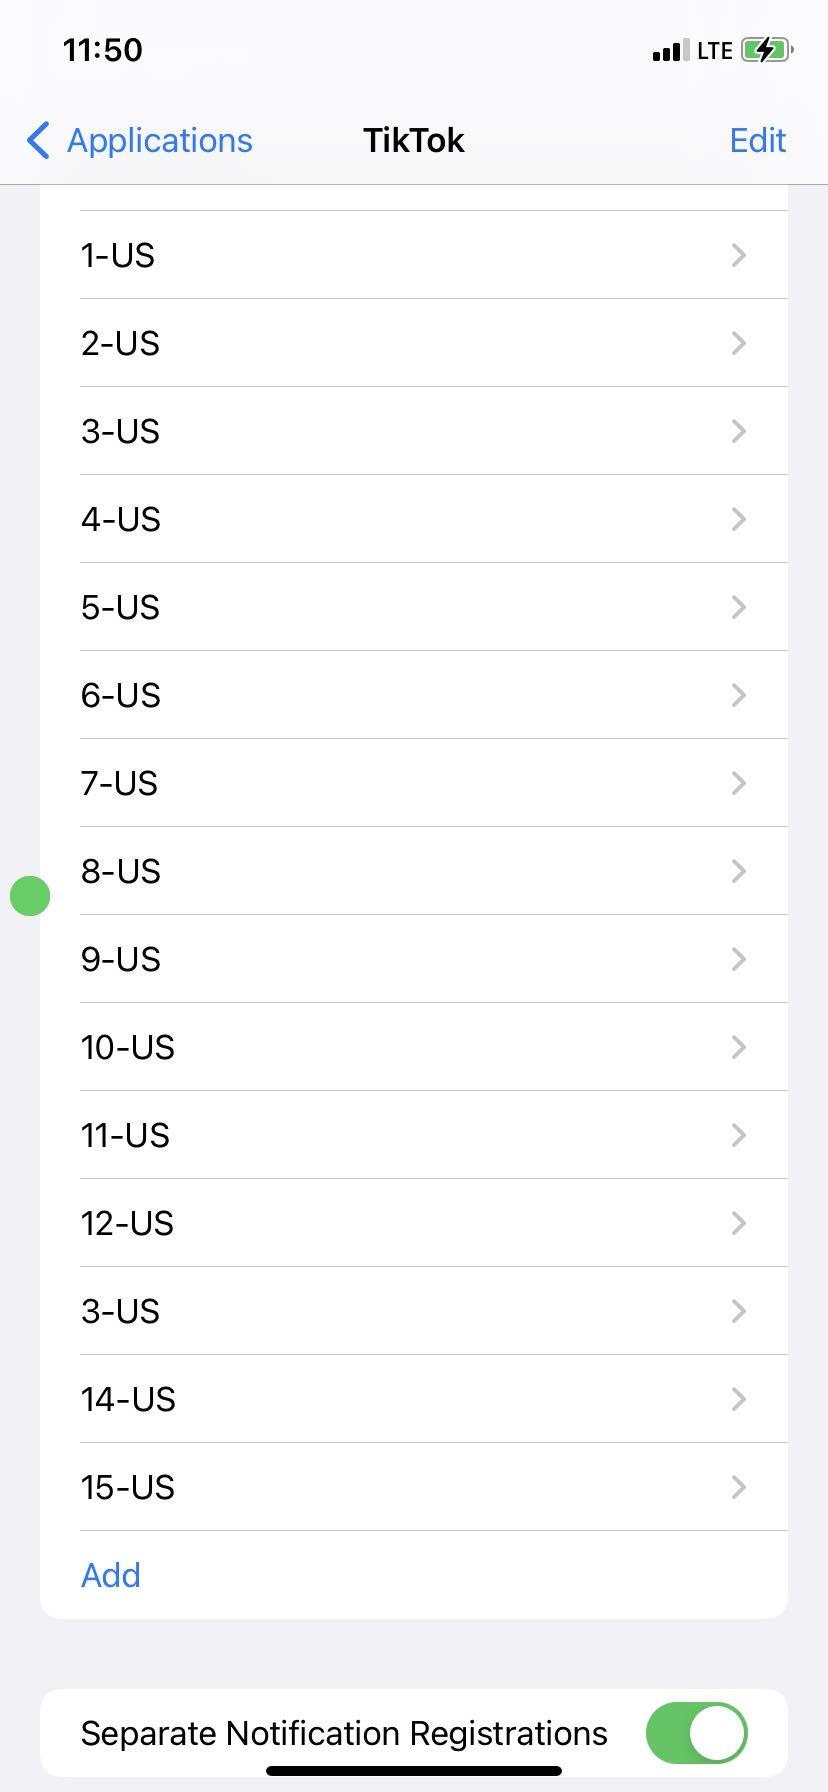The image size is (828, 1792).
Task: Tap the back arrow to Applications
Action: 40,141
